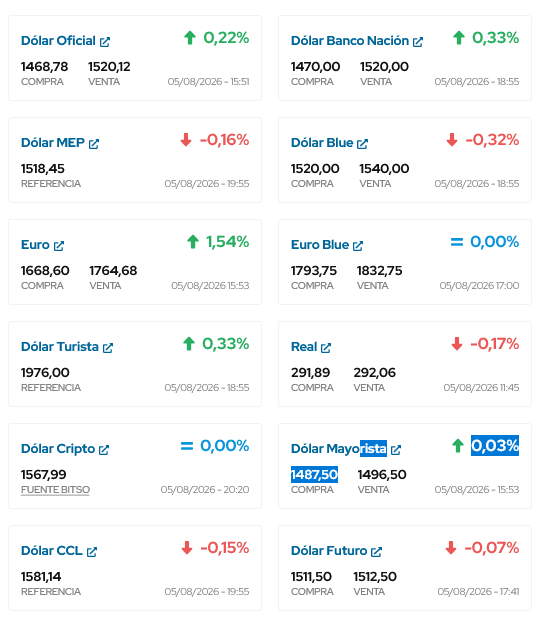Click the blue equals sign on Euro Blue
Viewport: 541px width, 627px height.
pos(457,242)
